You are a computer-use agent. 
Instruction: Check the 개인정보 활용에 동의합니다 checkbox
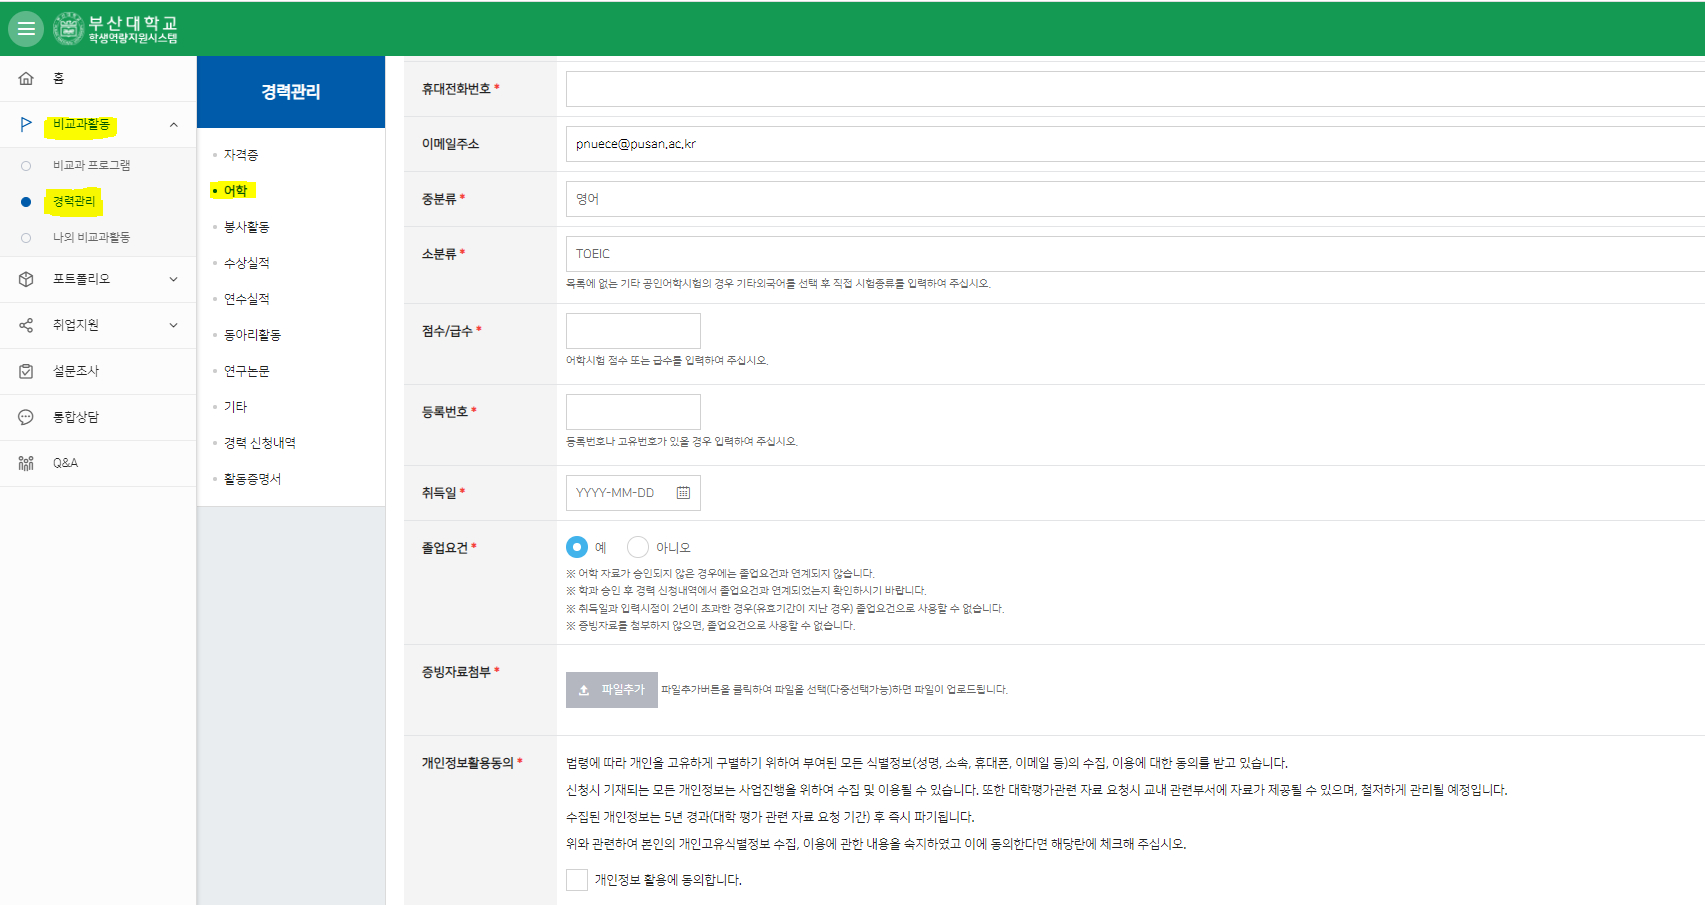click(x=577, y=880)
